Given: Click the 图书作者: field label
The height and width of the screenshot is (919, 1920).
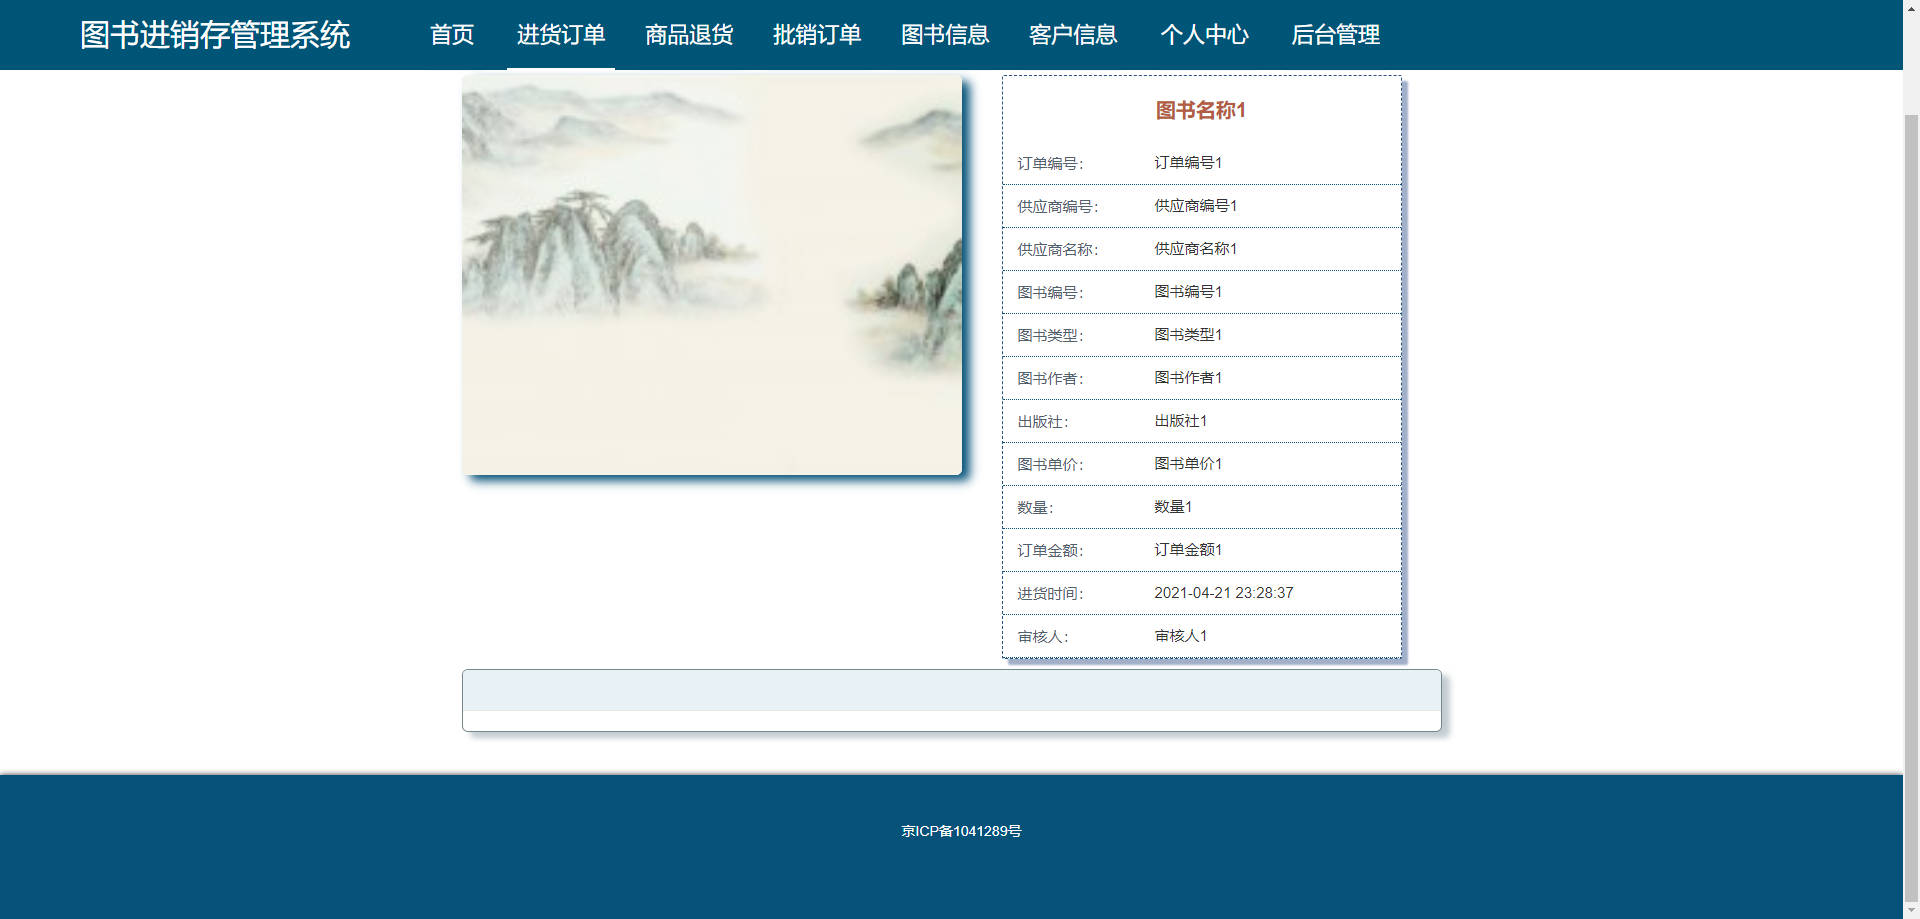Looking at the screenshot, I should tap(1050, 378).
